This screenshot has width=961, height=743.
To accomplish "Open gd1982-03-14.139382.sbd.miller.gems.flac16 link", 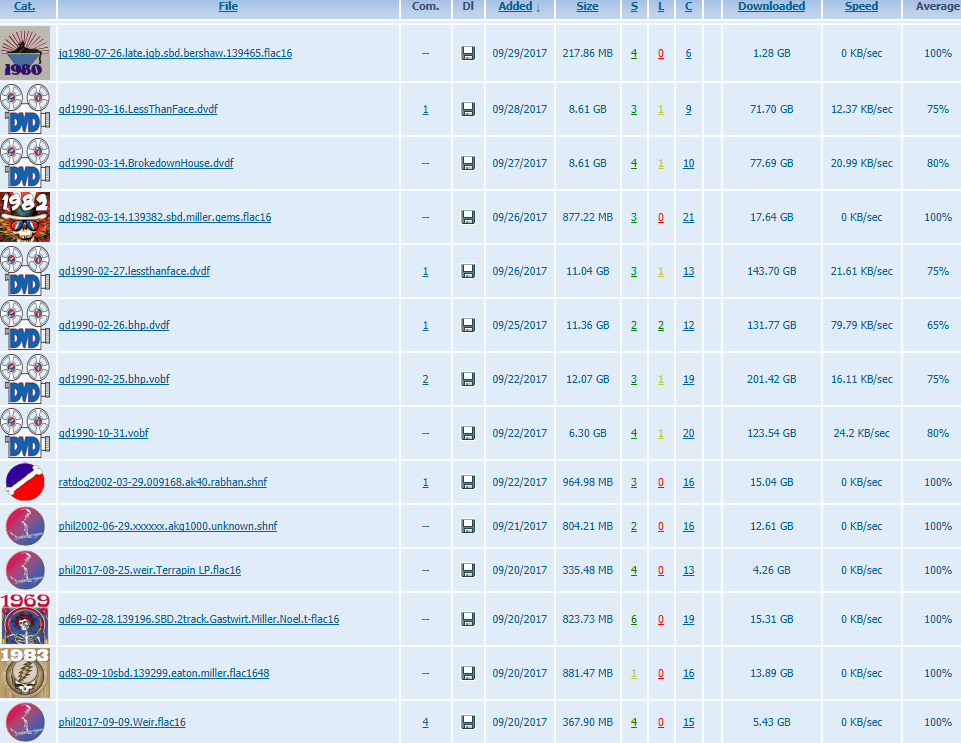I will [x=165, y=217].
